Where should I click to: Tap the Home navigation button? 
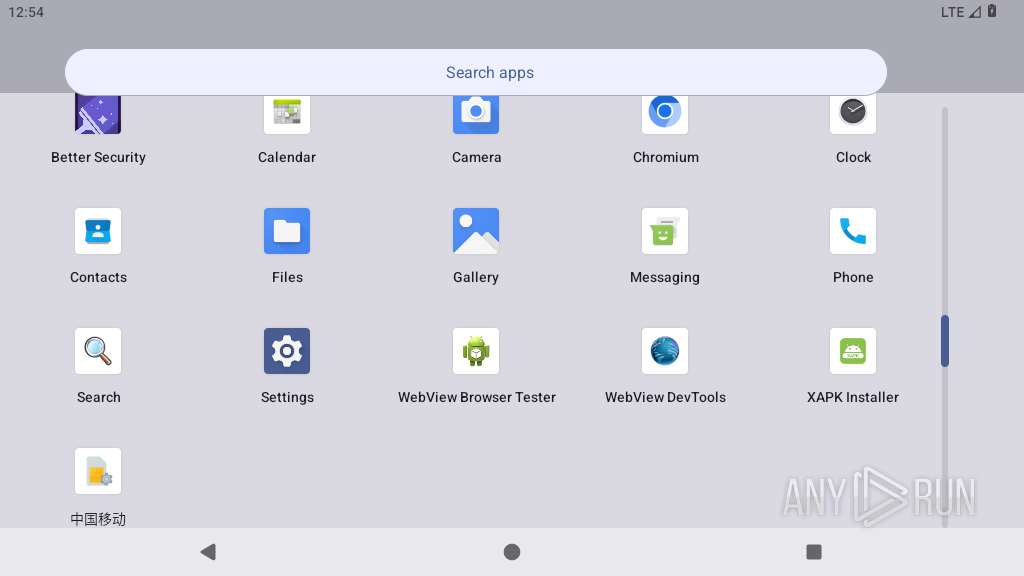pos(512,552)
